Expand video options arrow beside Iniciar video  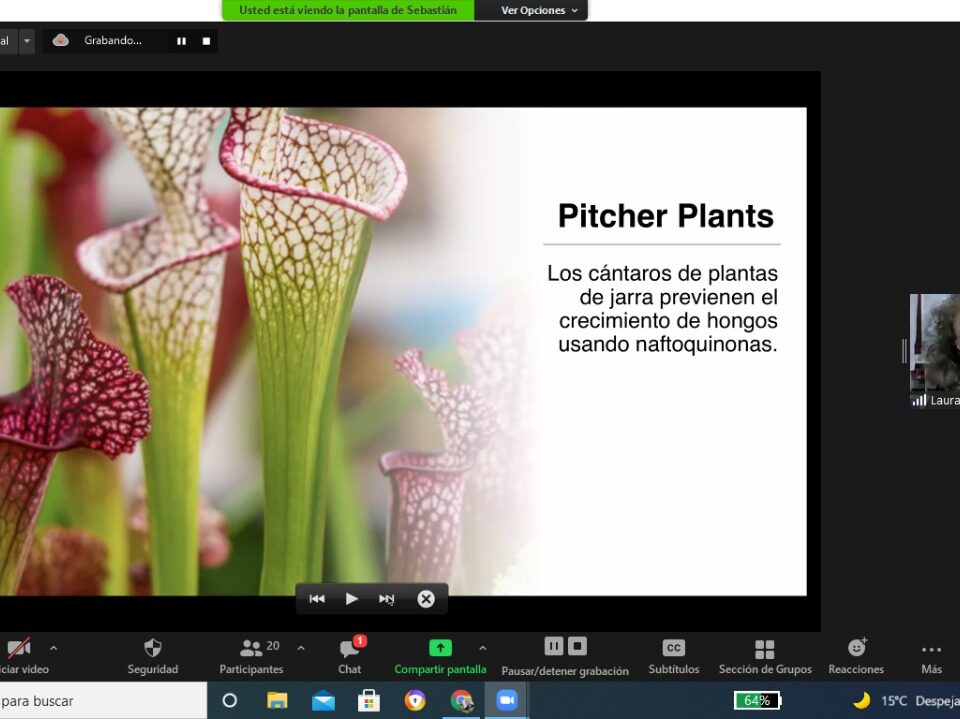point(54,648)
